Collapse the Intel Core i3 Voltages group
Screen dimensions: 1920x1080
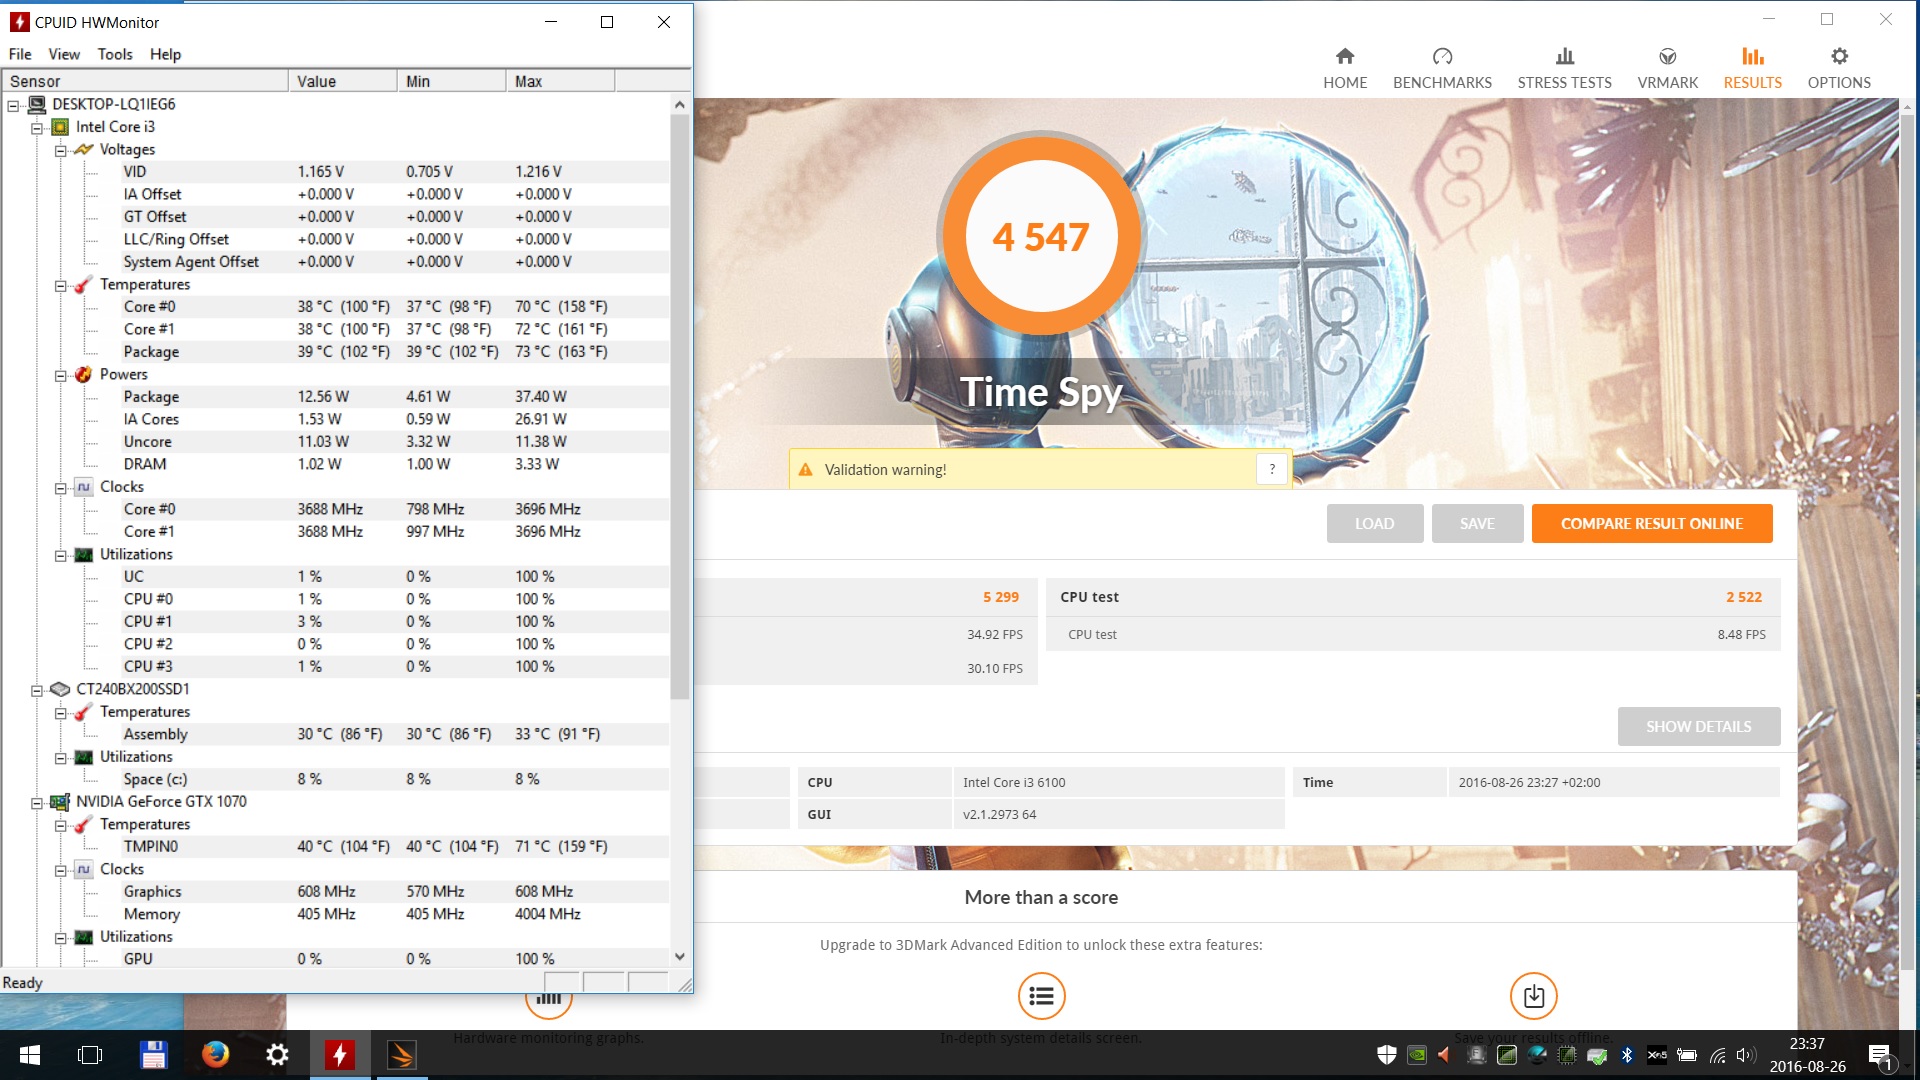pos(61,150)
